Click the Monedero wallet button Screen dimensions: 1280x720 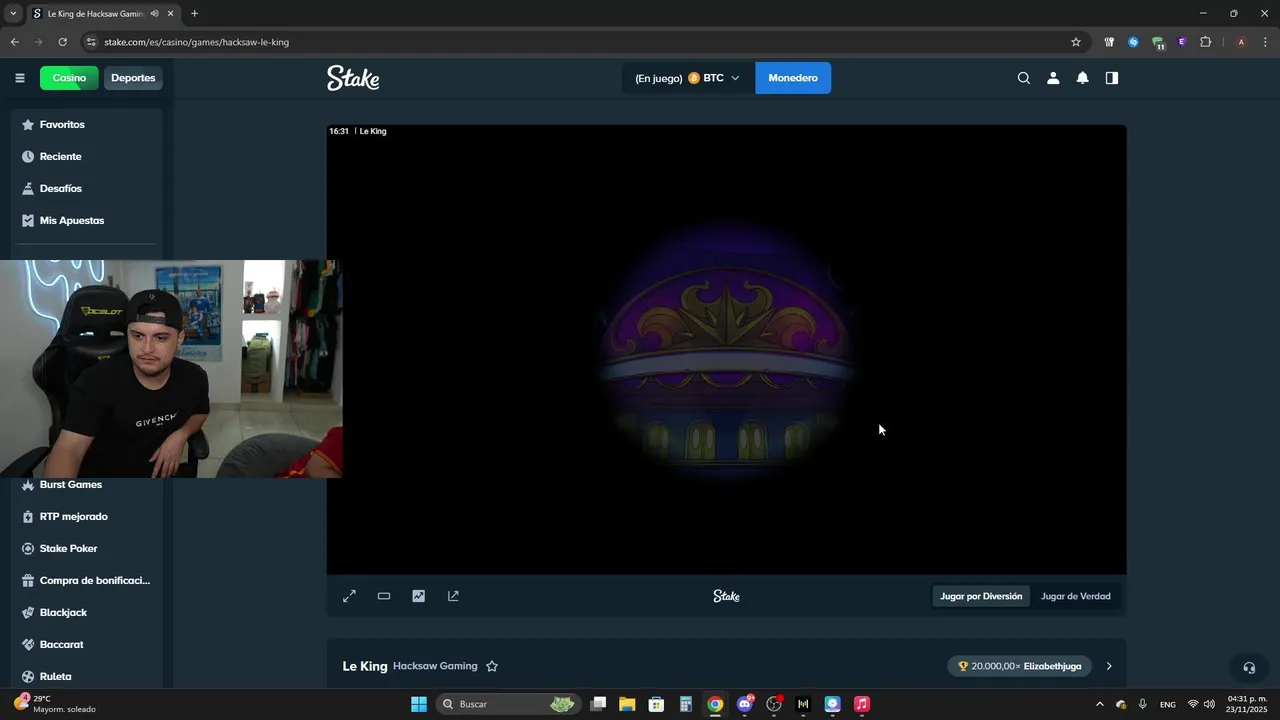pyautogui.click(x=793, y=78)
